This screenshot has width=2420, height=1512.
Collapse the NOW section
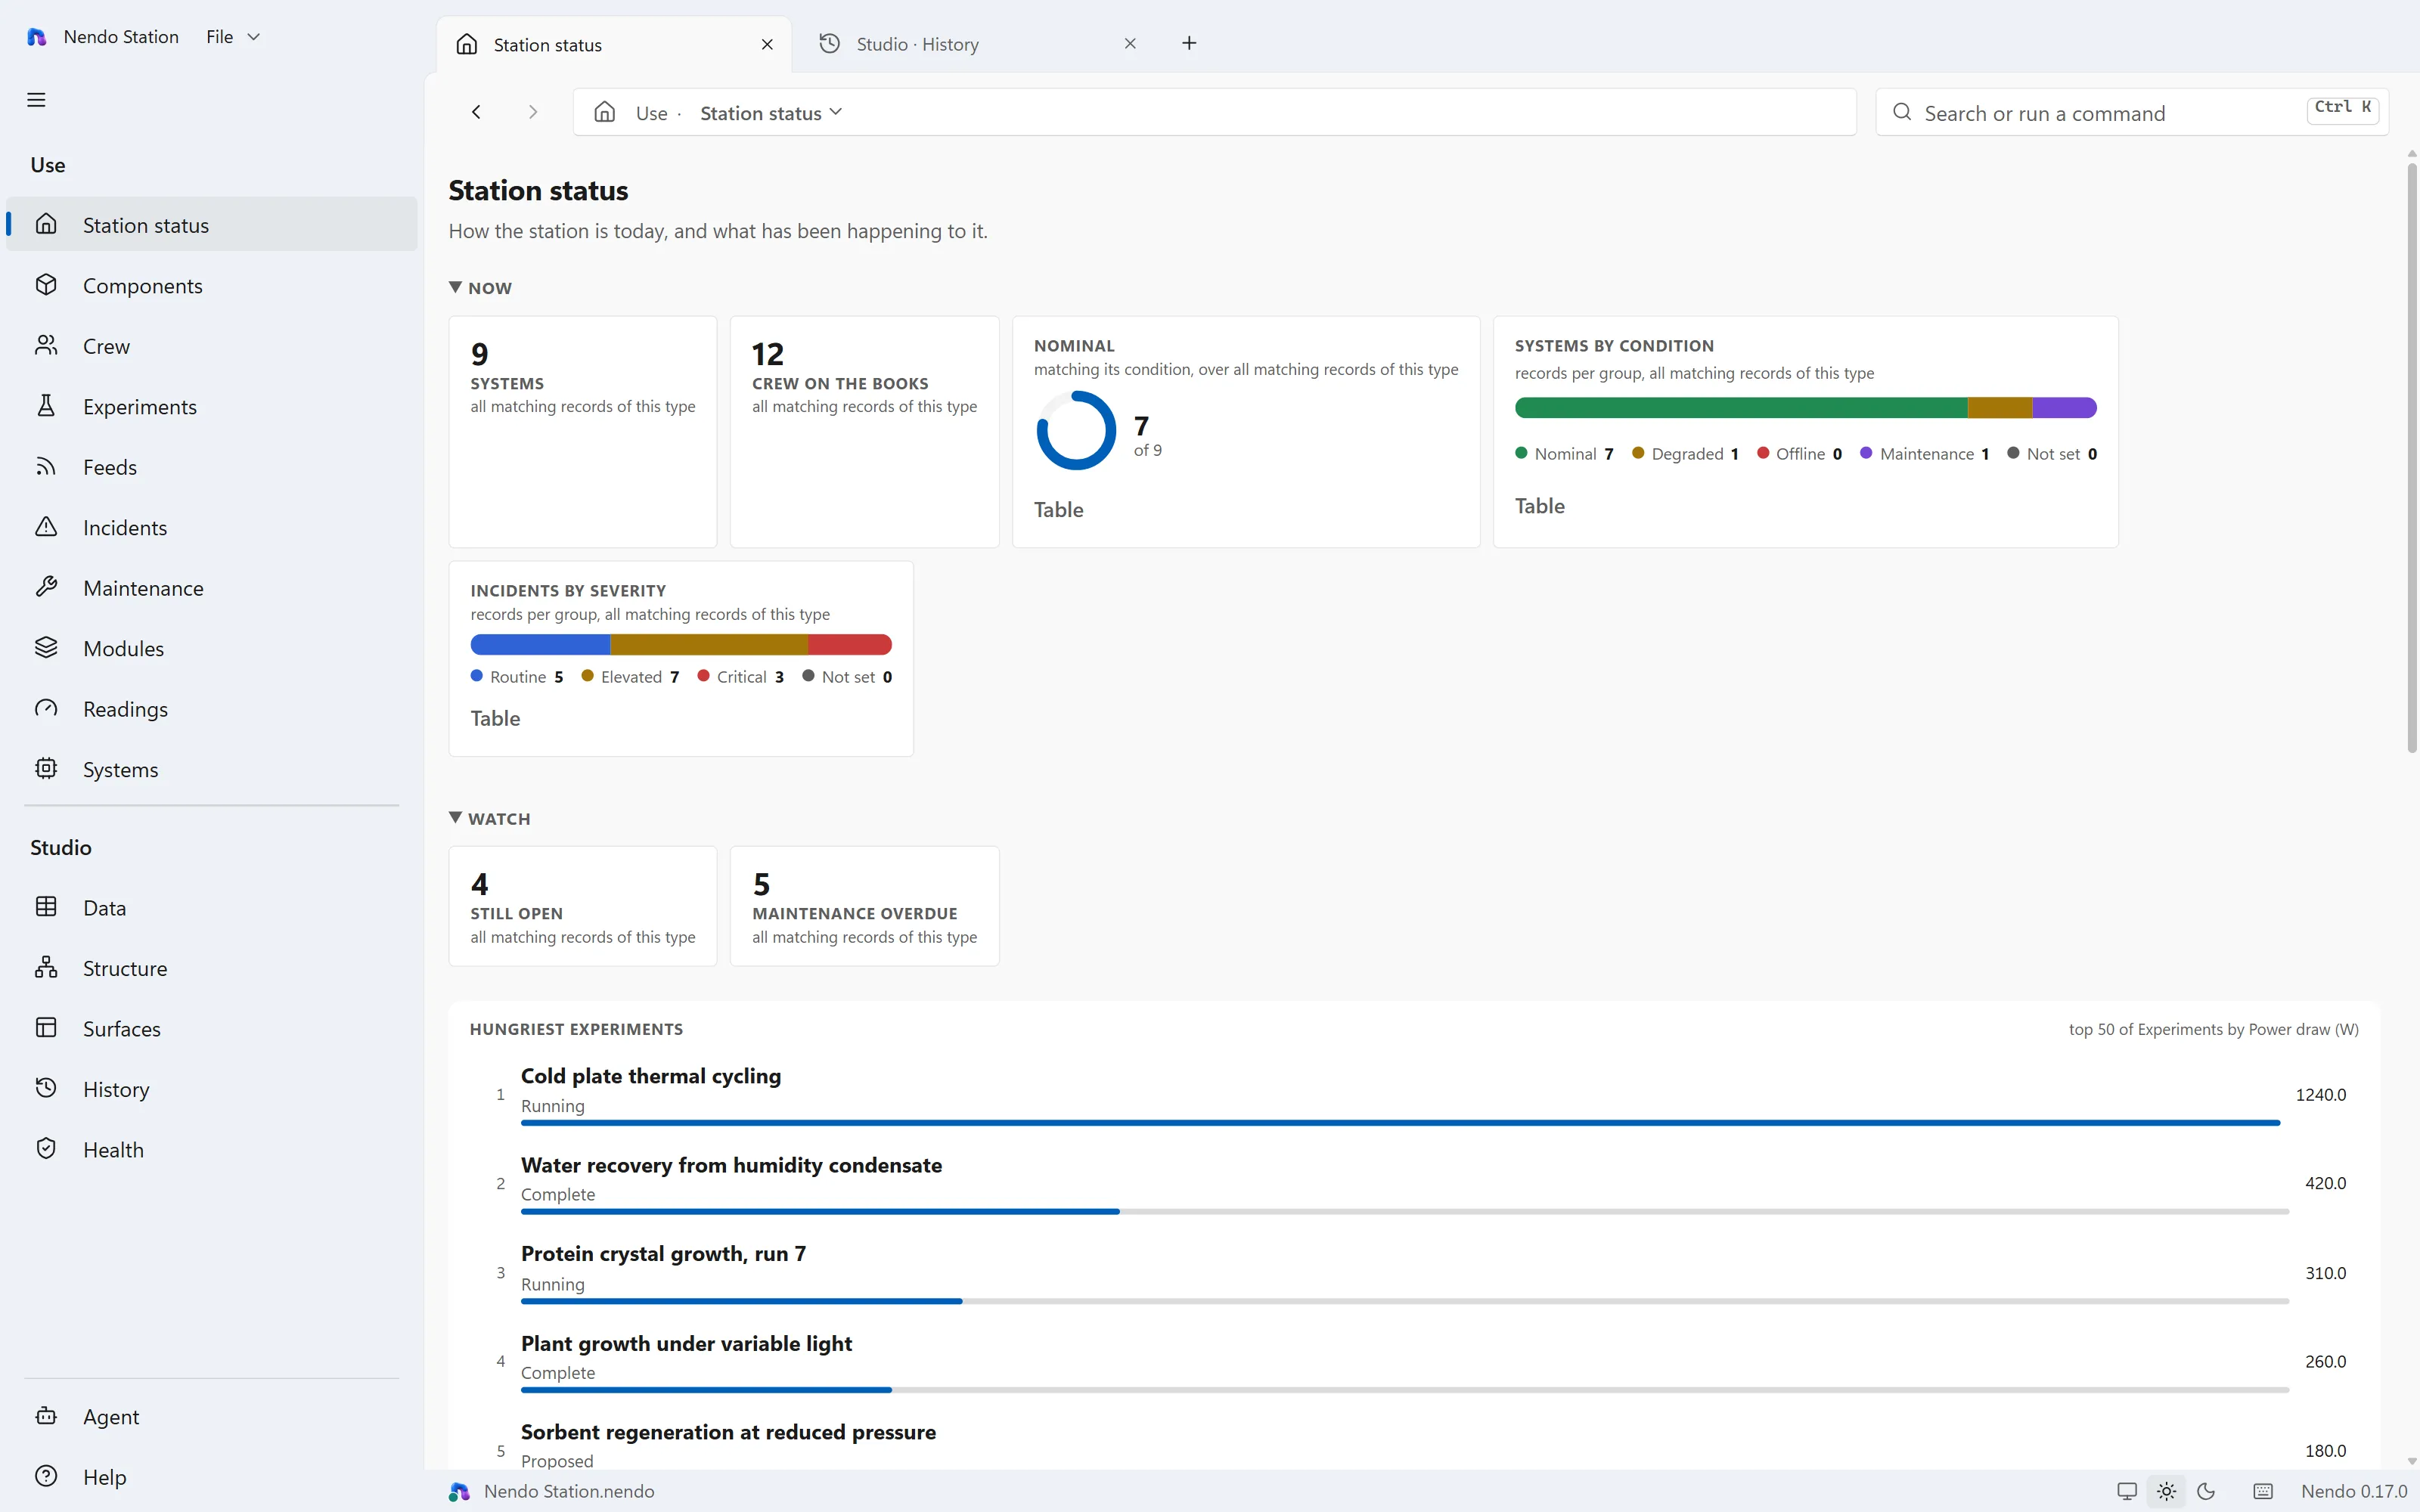[481, 288]
